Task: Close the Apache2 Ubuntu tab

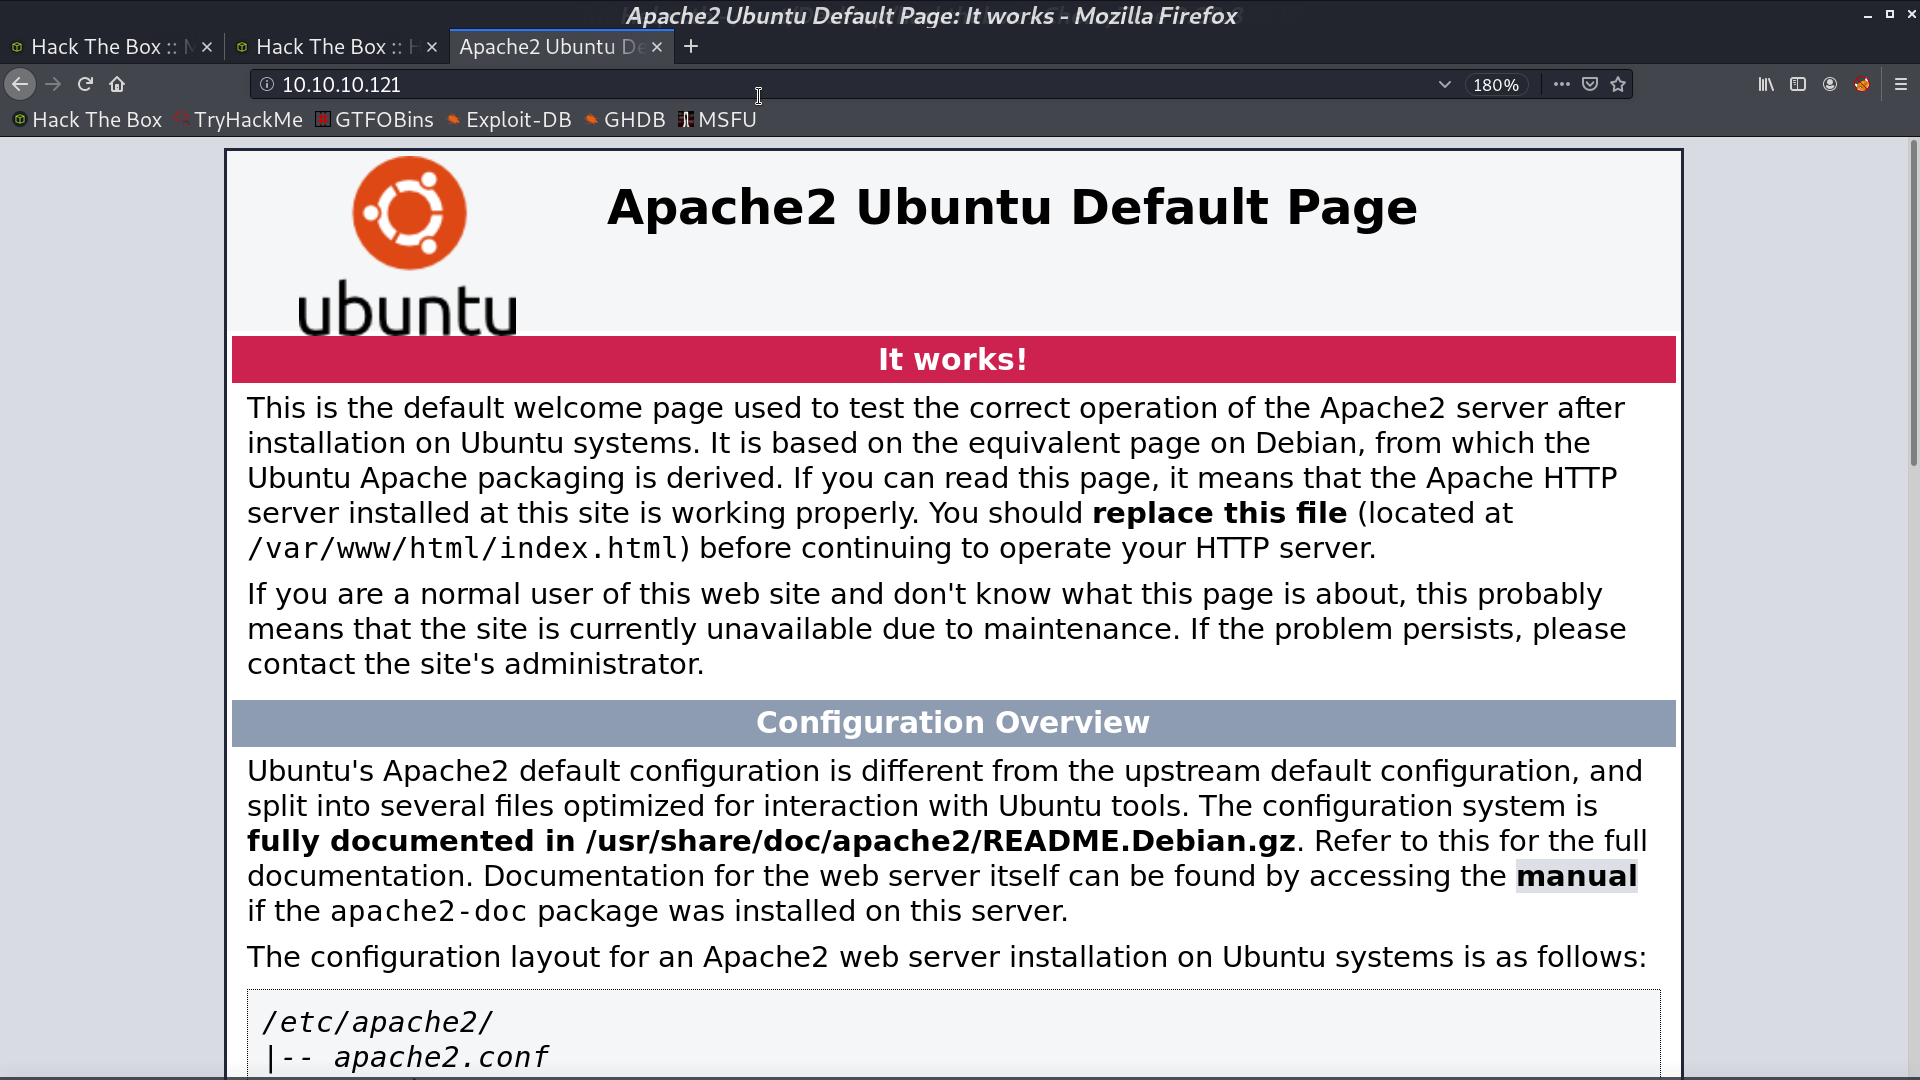Action: pyautogui.click(x=657, y=47)
